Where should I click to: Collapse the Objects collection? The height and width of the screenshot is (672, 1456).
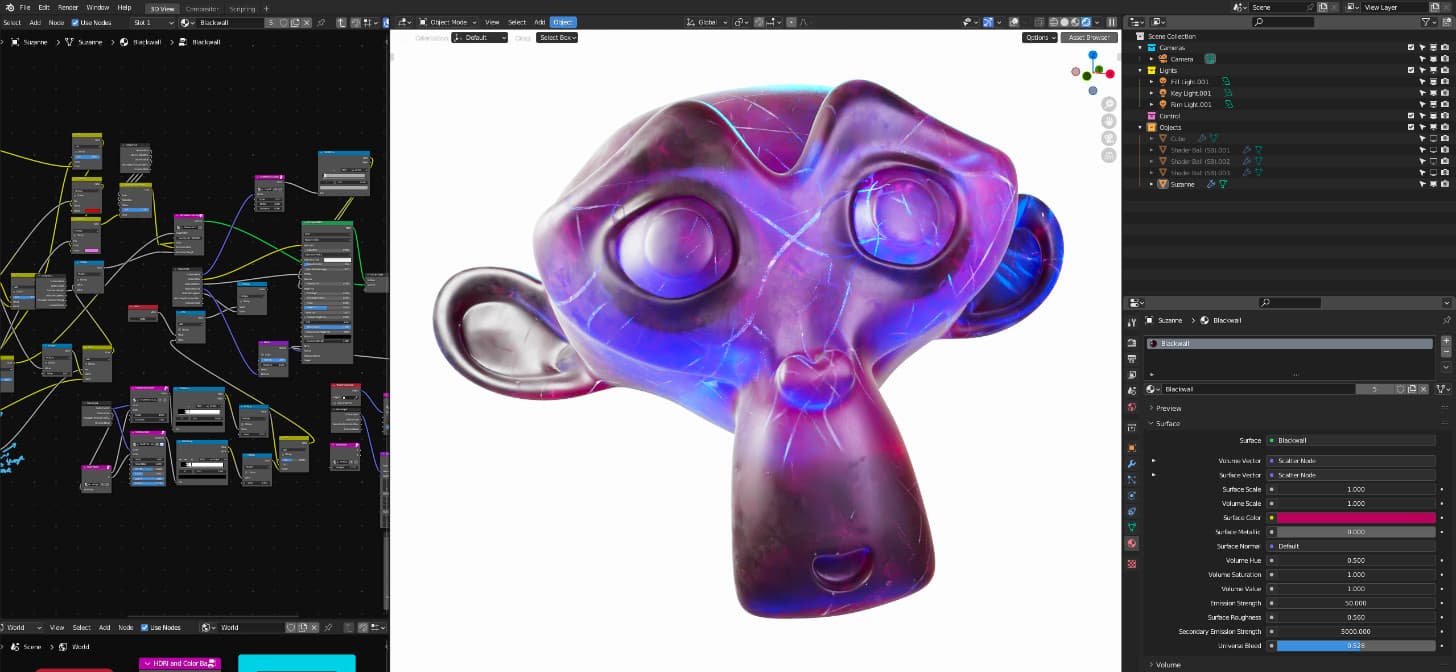pos(1140,127)
